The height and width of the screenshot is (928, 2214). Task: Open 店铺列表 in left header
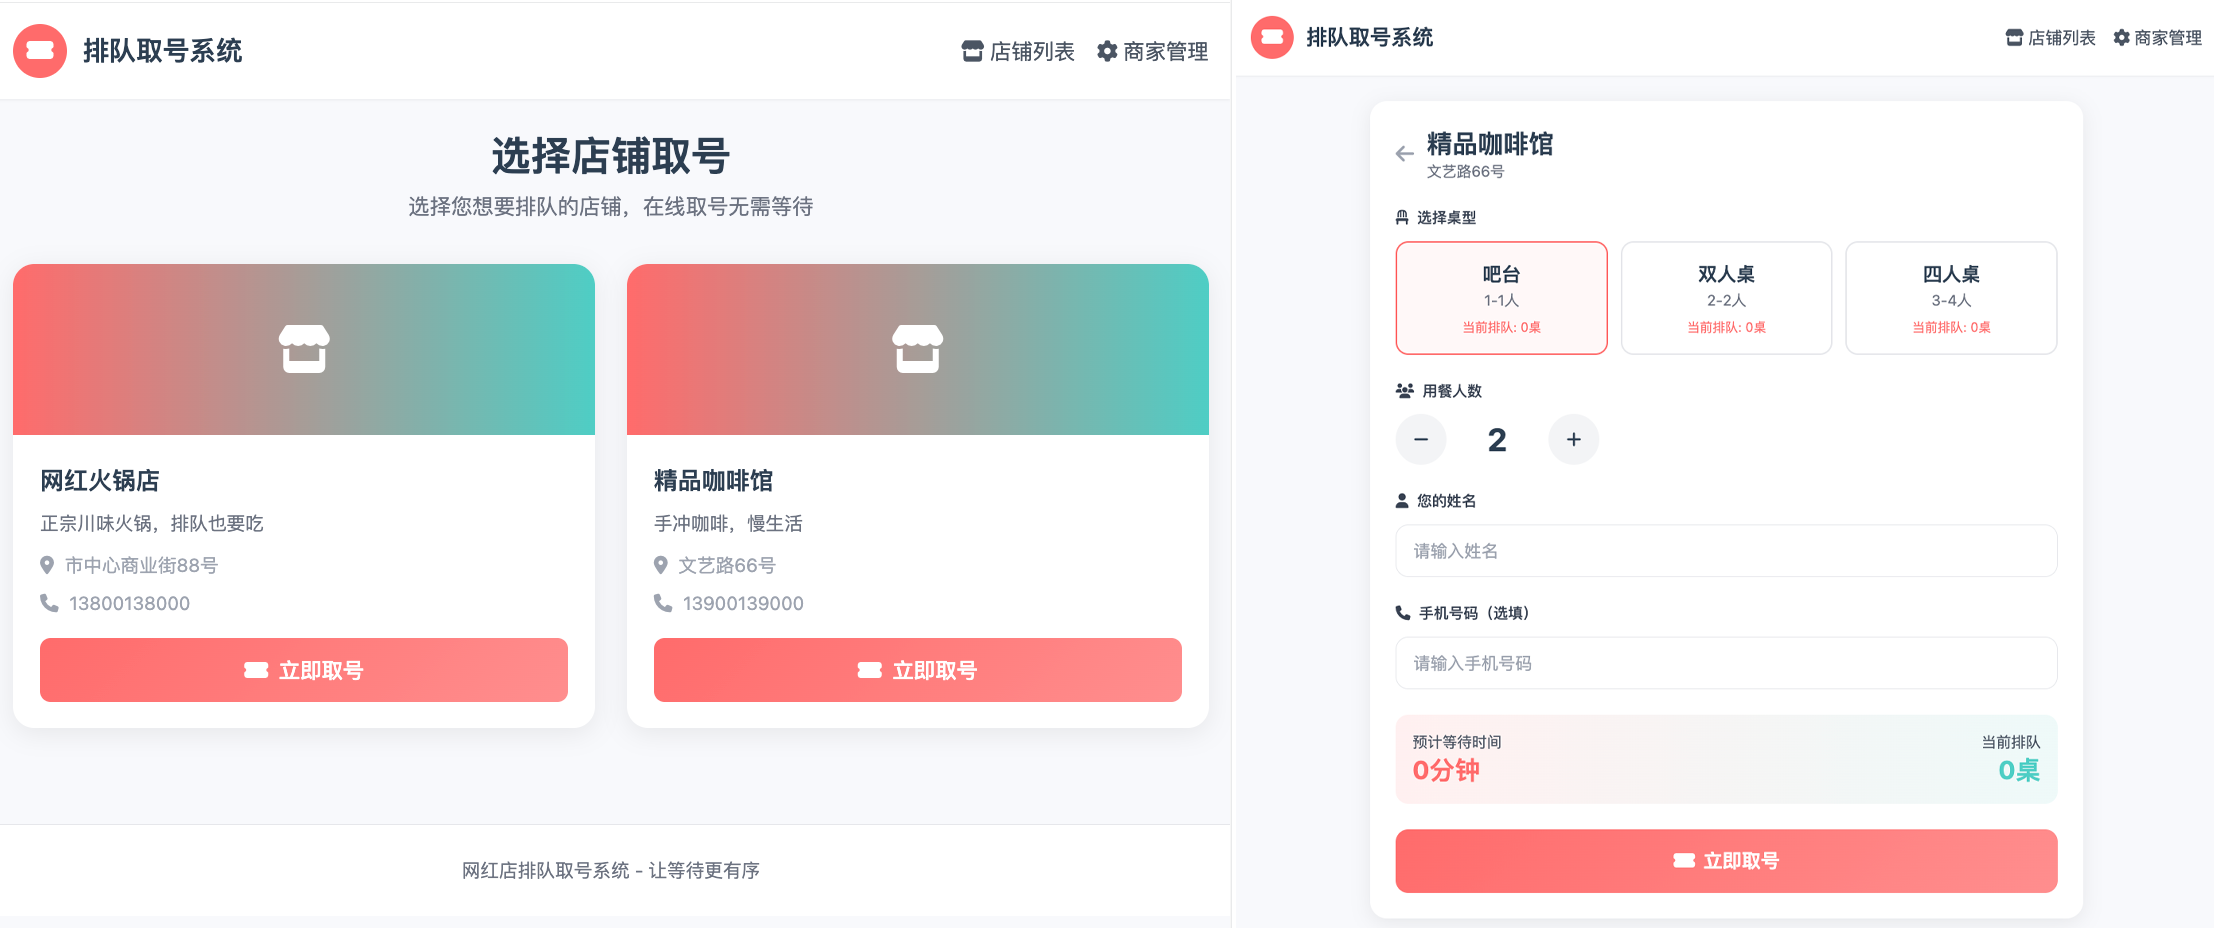click(1018, 51)
